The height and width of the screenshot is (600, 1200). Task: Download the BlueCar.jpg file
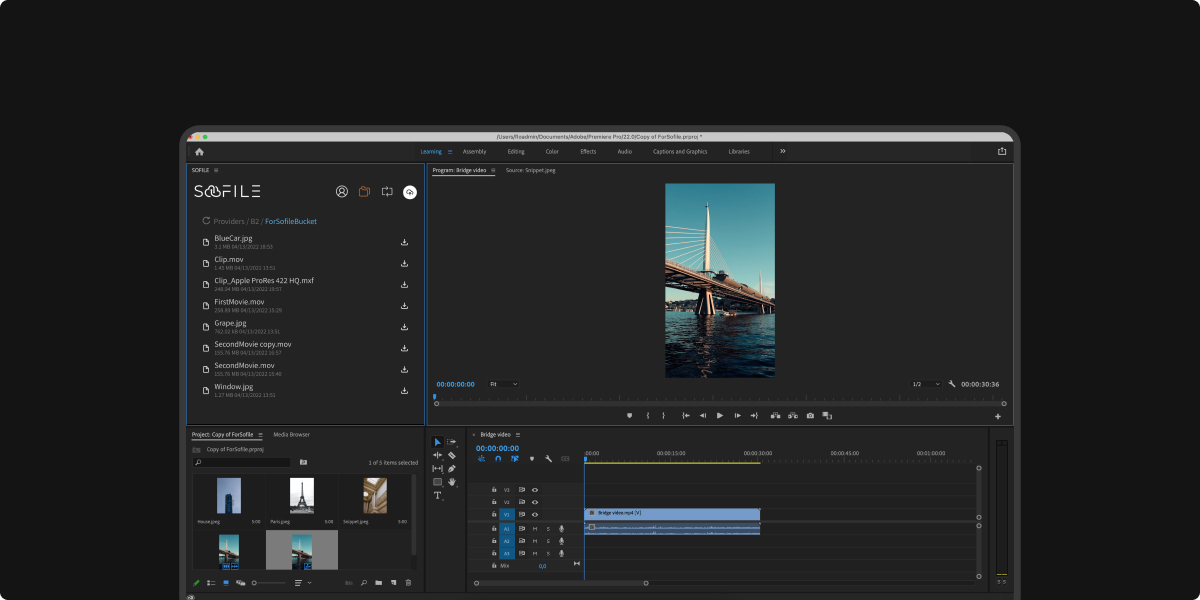point(404,242)
